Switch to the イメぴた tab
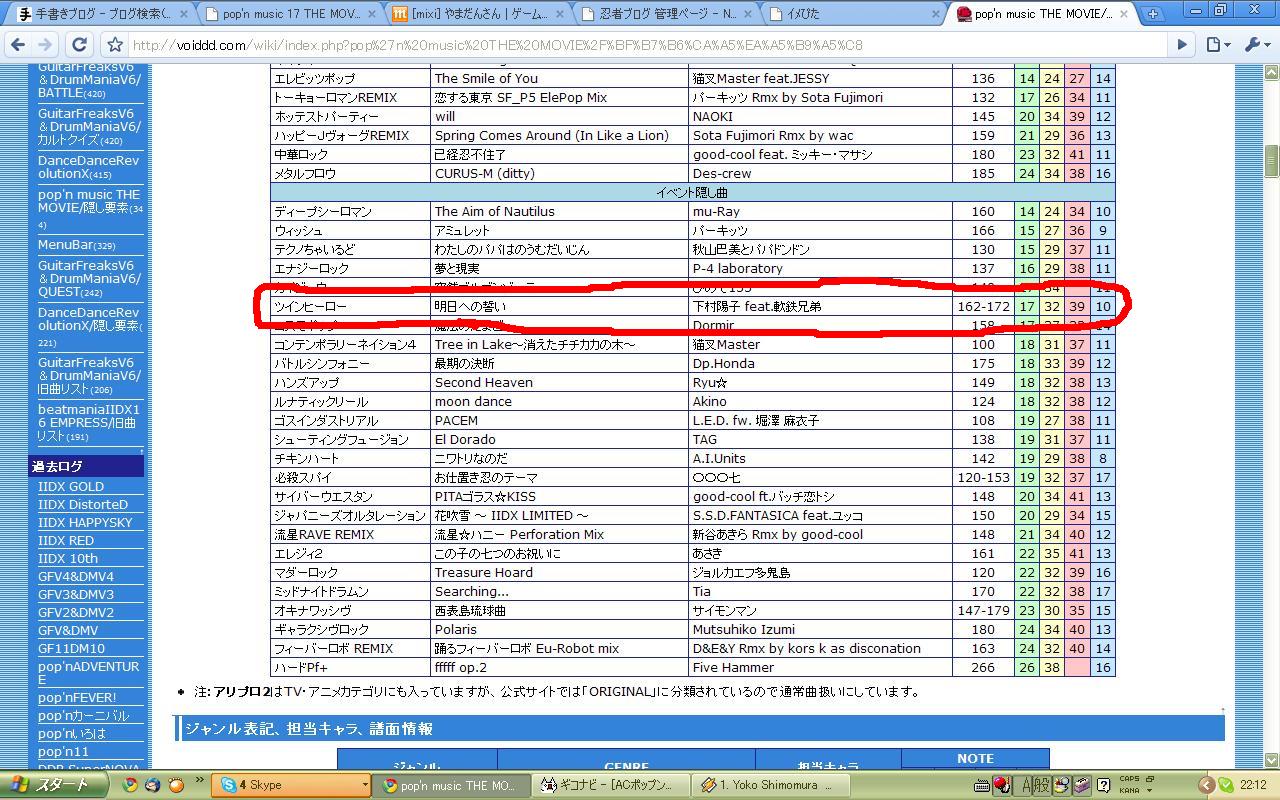The image size is (1280, 800). (x=855, y=14)
